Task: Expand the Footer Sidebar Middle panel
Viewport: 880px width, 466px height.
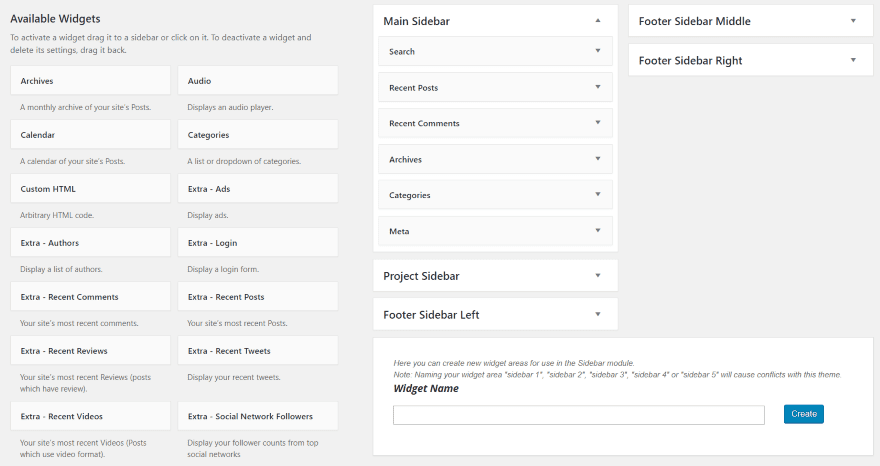Action: pos(853,21)
